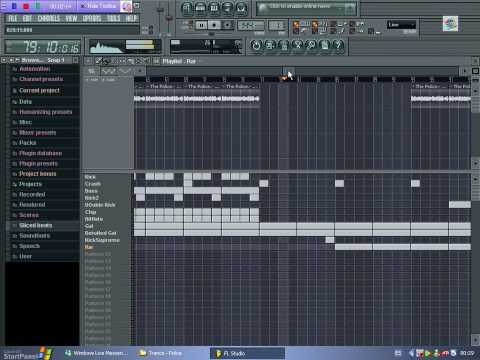The image size is (480, 360).
Task: Open the OPTIONS menu
Action: pyautogui.click(x=92, y=18)
